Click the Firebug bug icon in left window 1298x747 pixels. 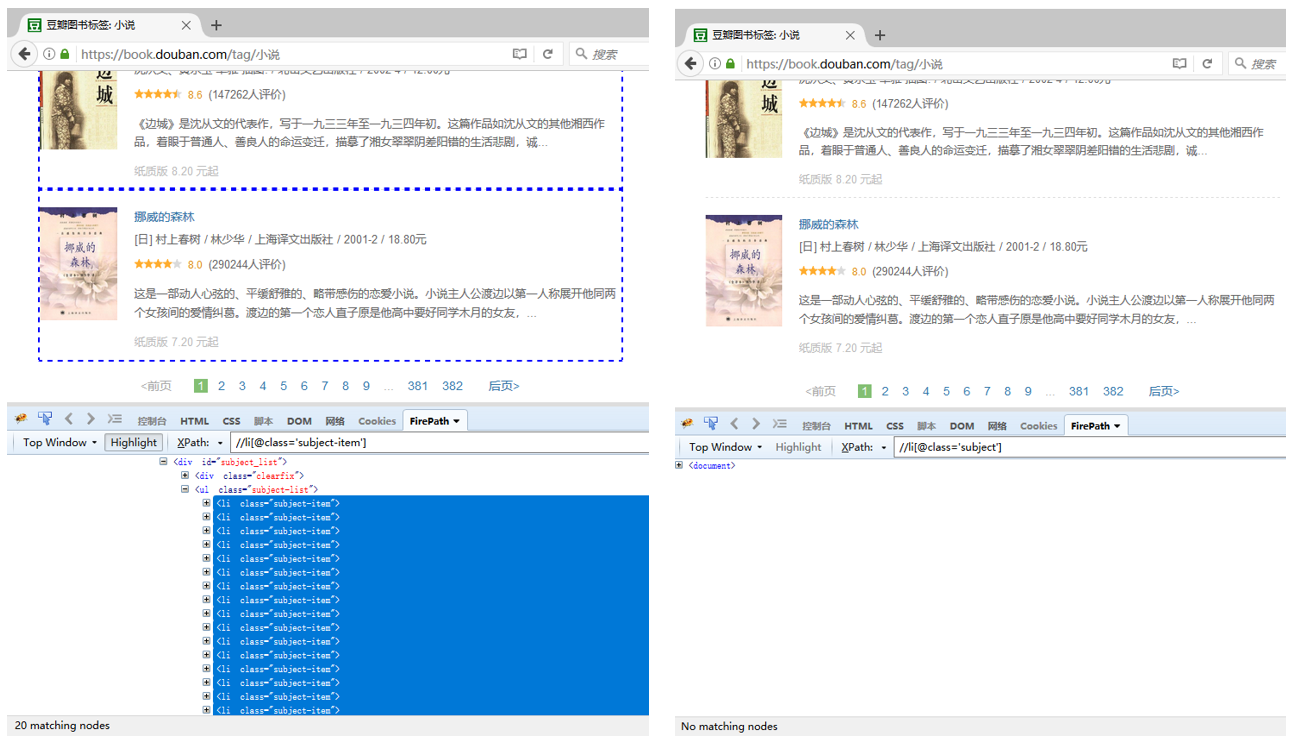click(x=21, y=420)
